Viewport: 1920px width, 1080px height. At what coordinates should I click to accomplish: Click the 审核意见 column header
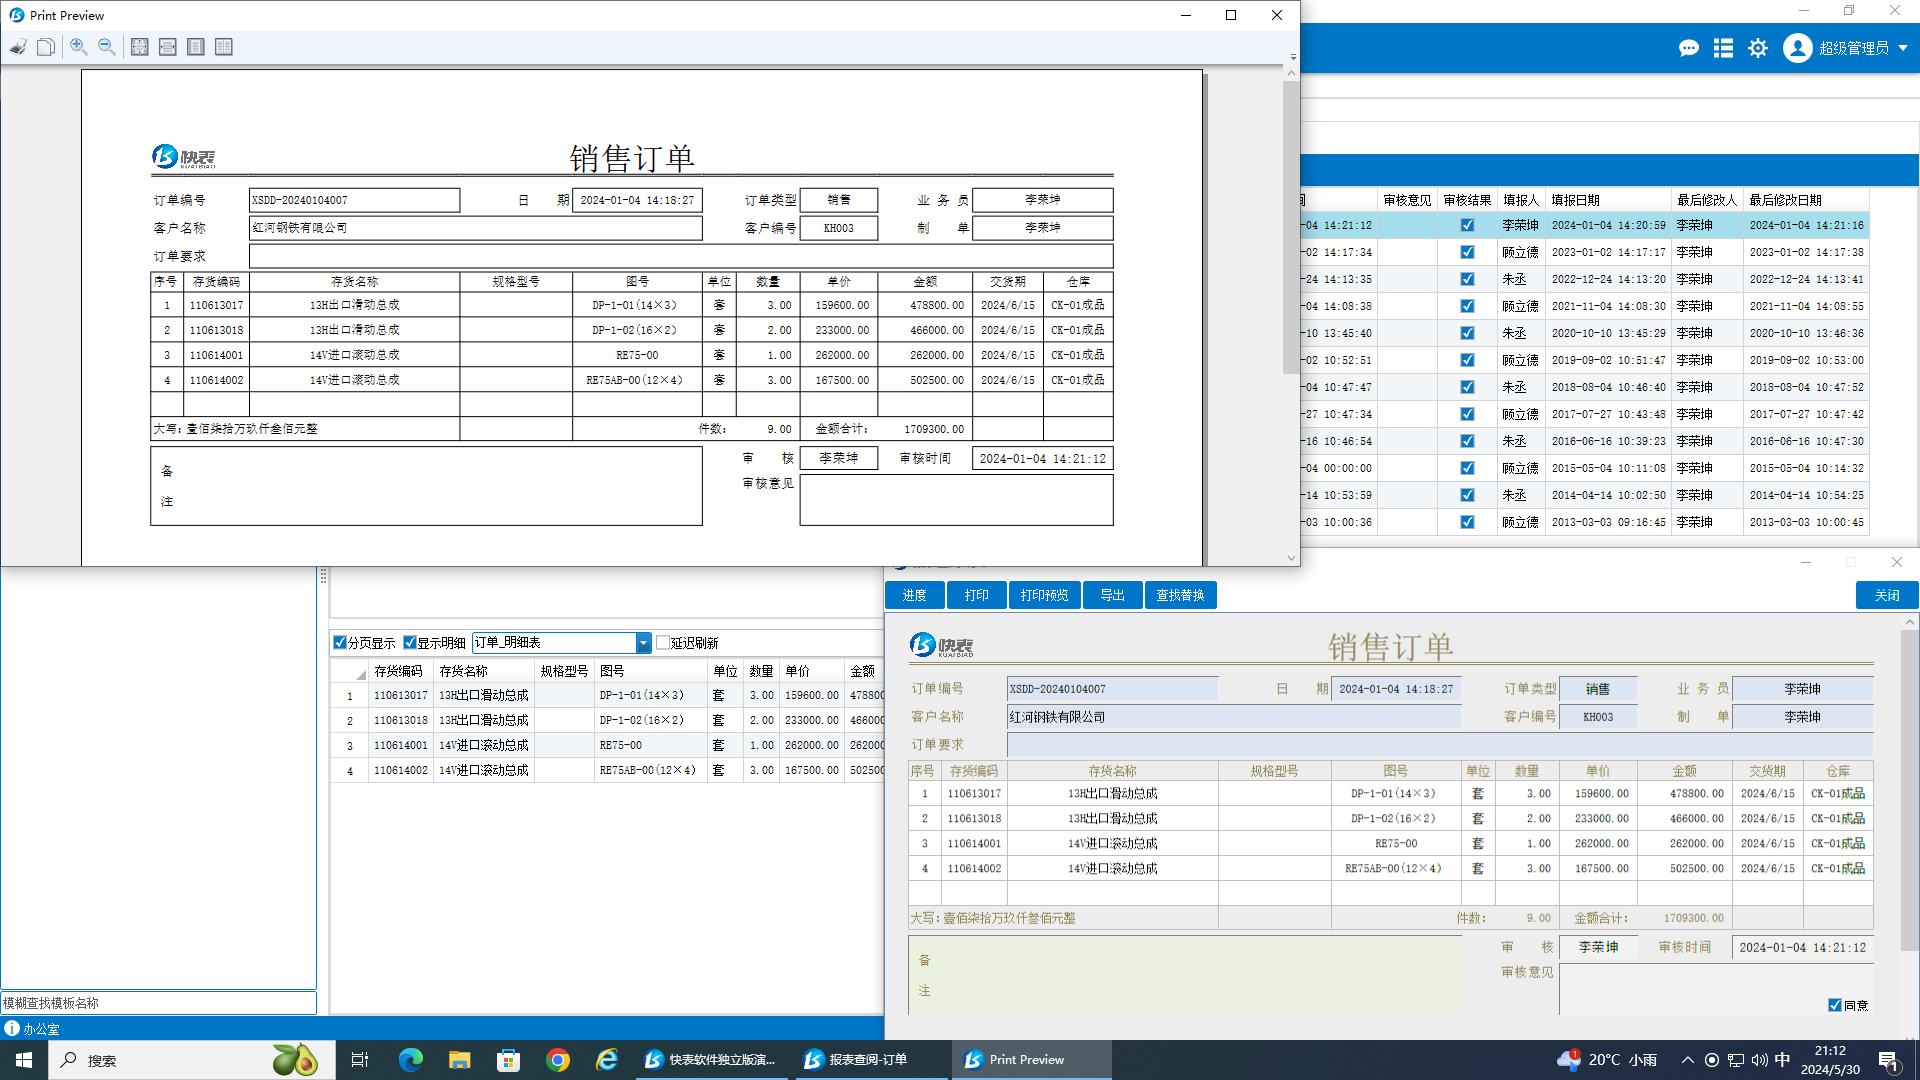point(1407,200)
